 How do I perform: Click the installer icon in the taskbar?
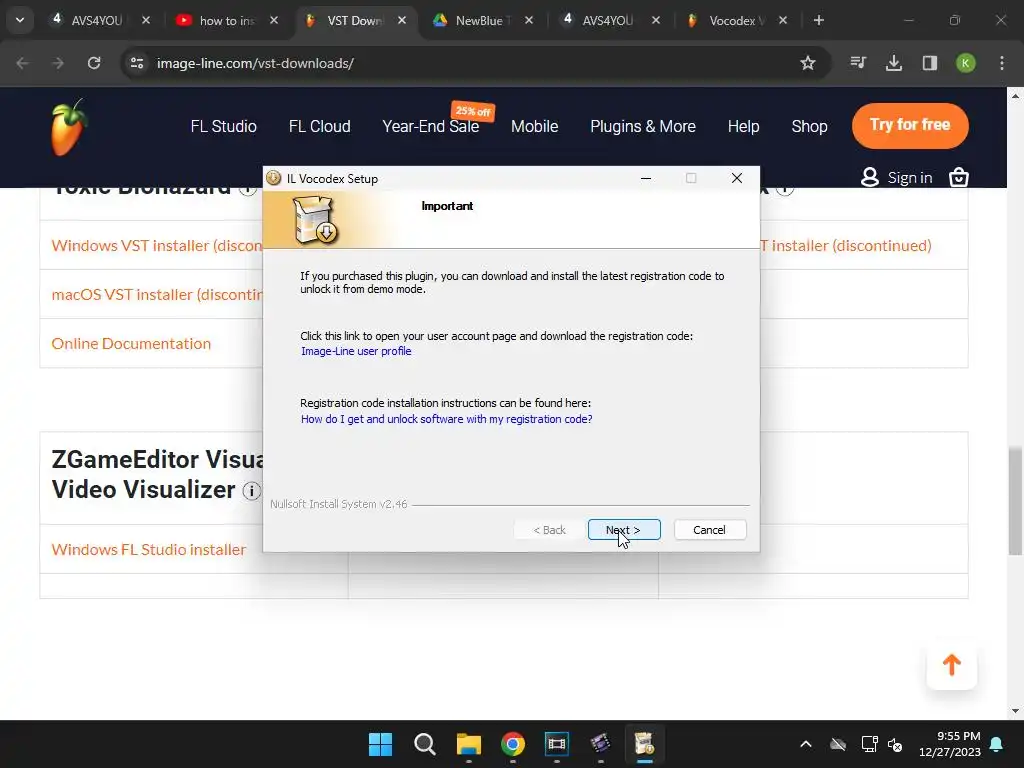coord(645,744)
